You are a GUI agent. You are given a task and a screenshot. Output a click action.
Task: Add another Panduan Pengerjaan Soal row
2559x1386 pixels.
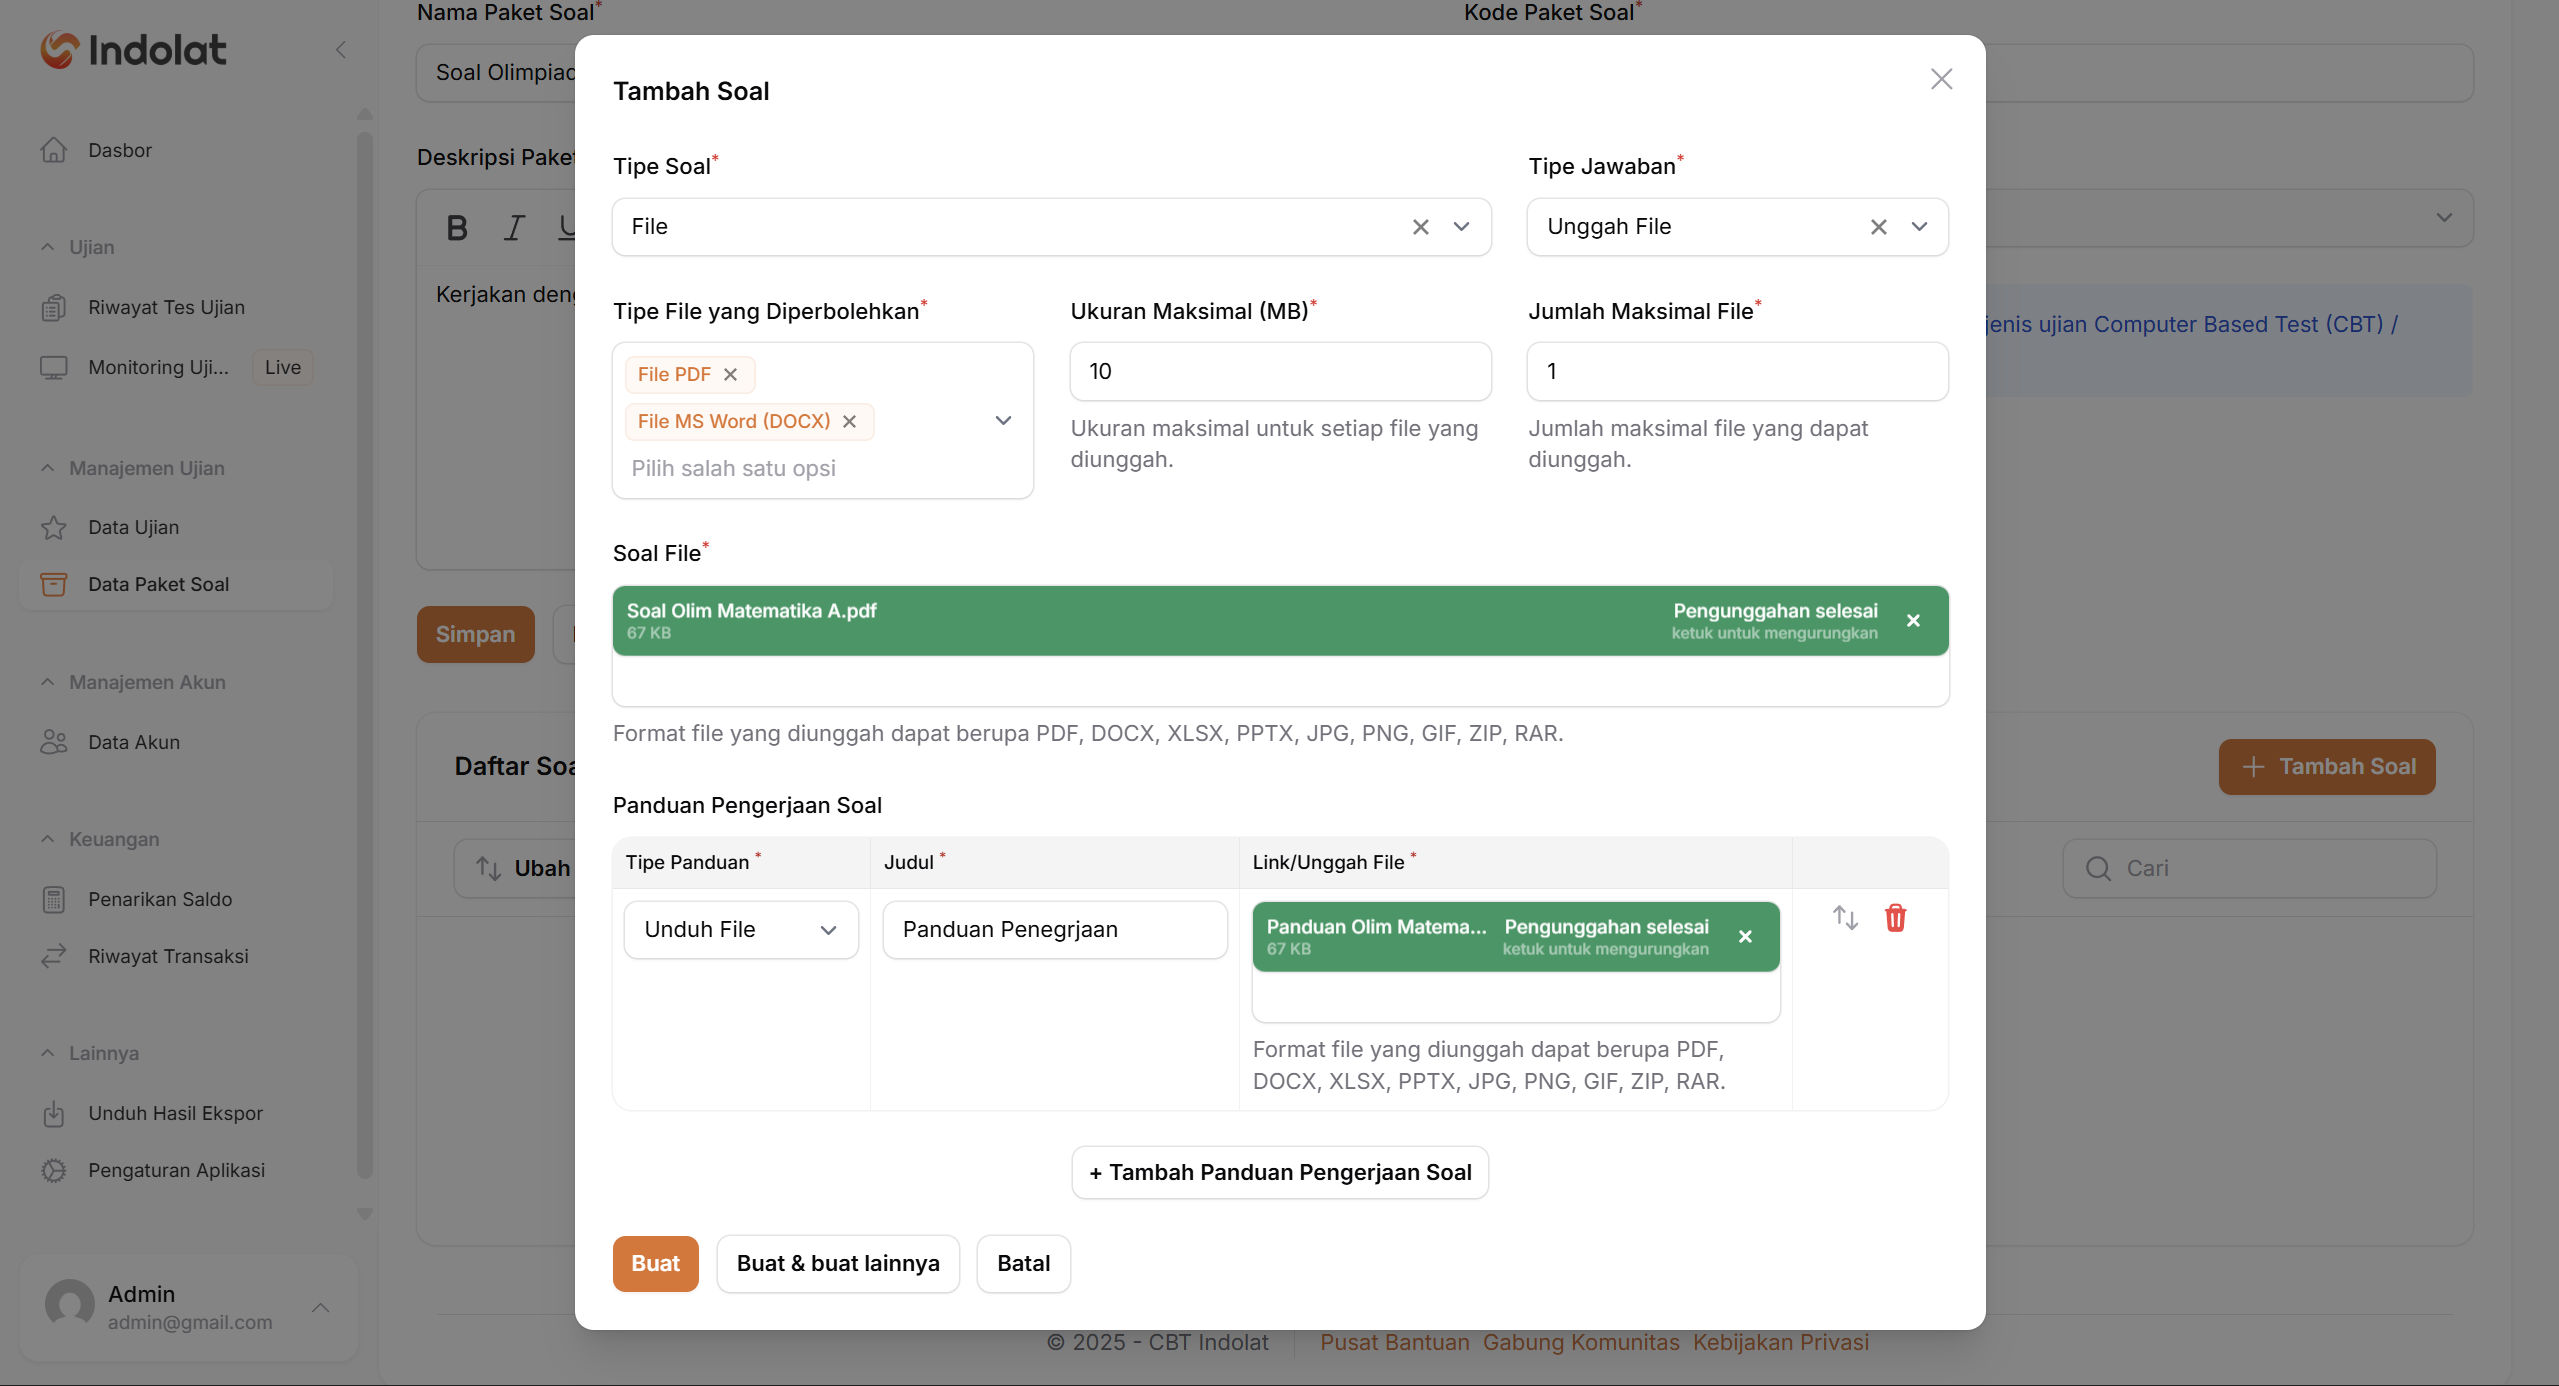pyautogui.click(x=1279, y=1172)
